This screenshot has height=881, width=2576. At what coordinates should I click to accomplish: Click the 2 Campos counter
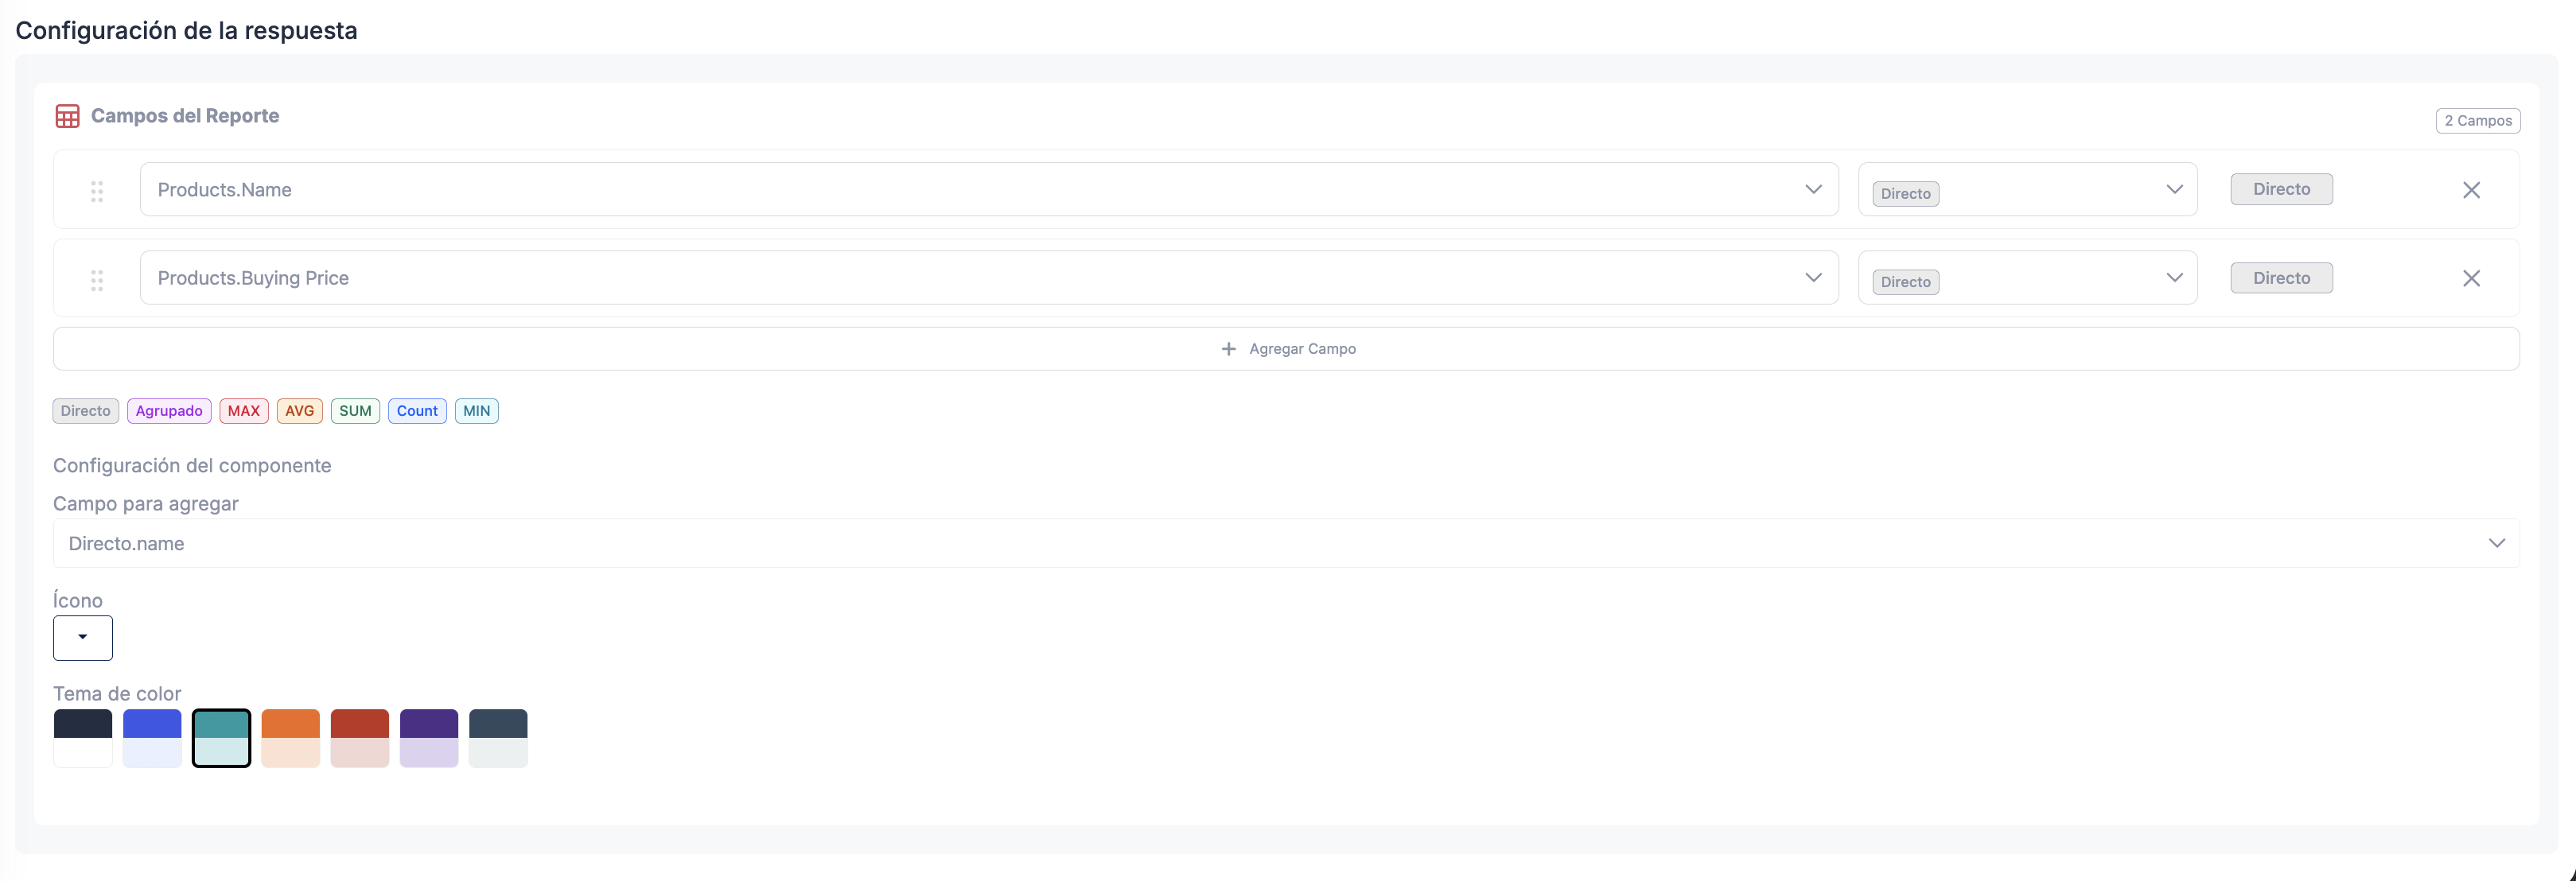pyautogui.click(x=2477, y=120)
